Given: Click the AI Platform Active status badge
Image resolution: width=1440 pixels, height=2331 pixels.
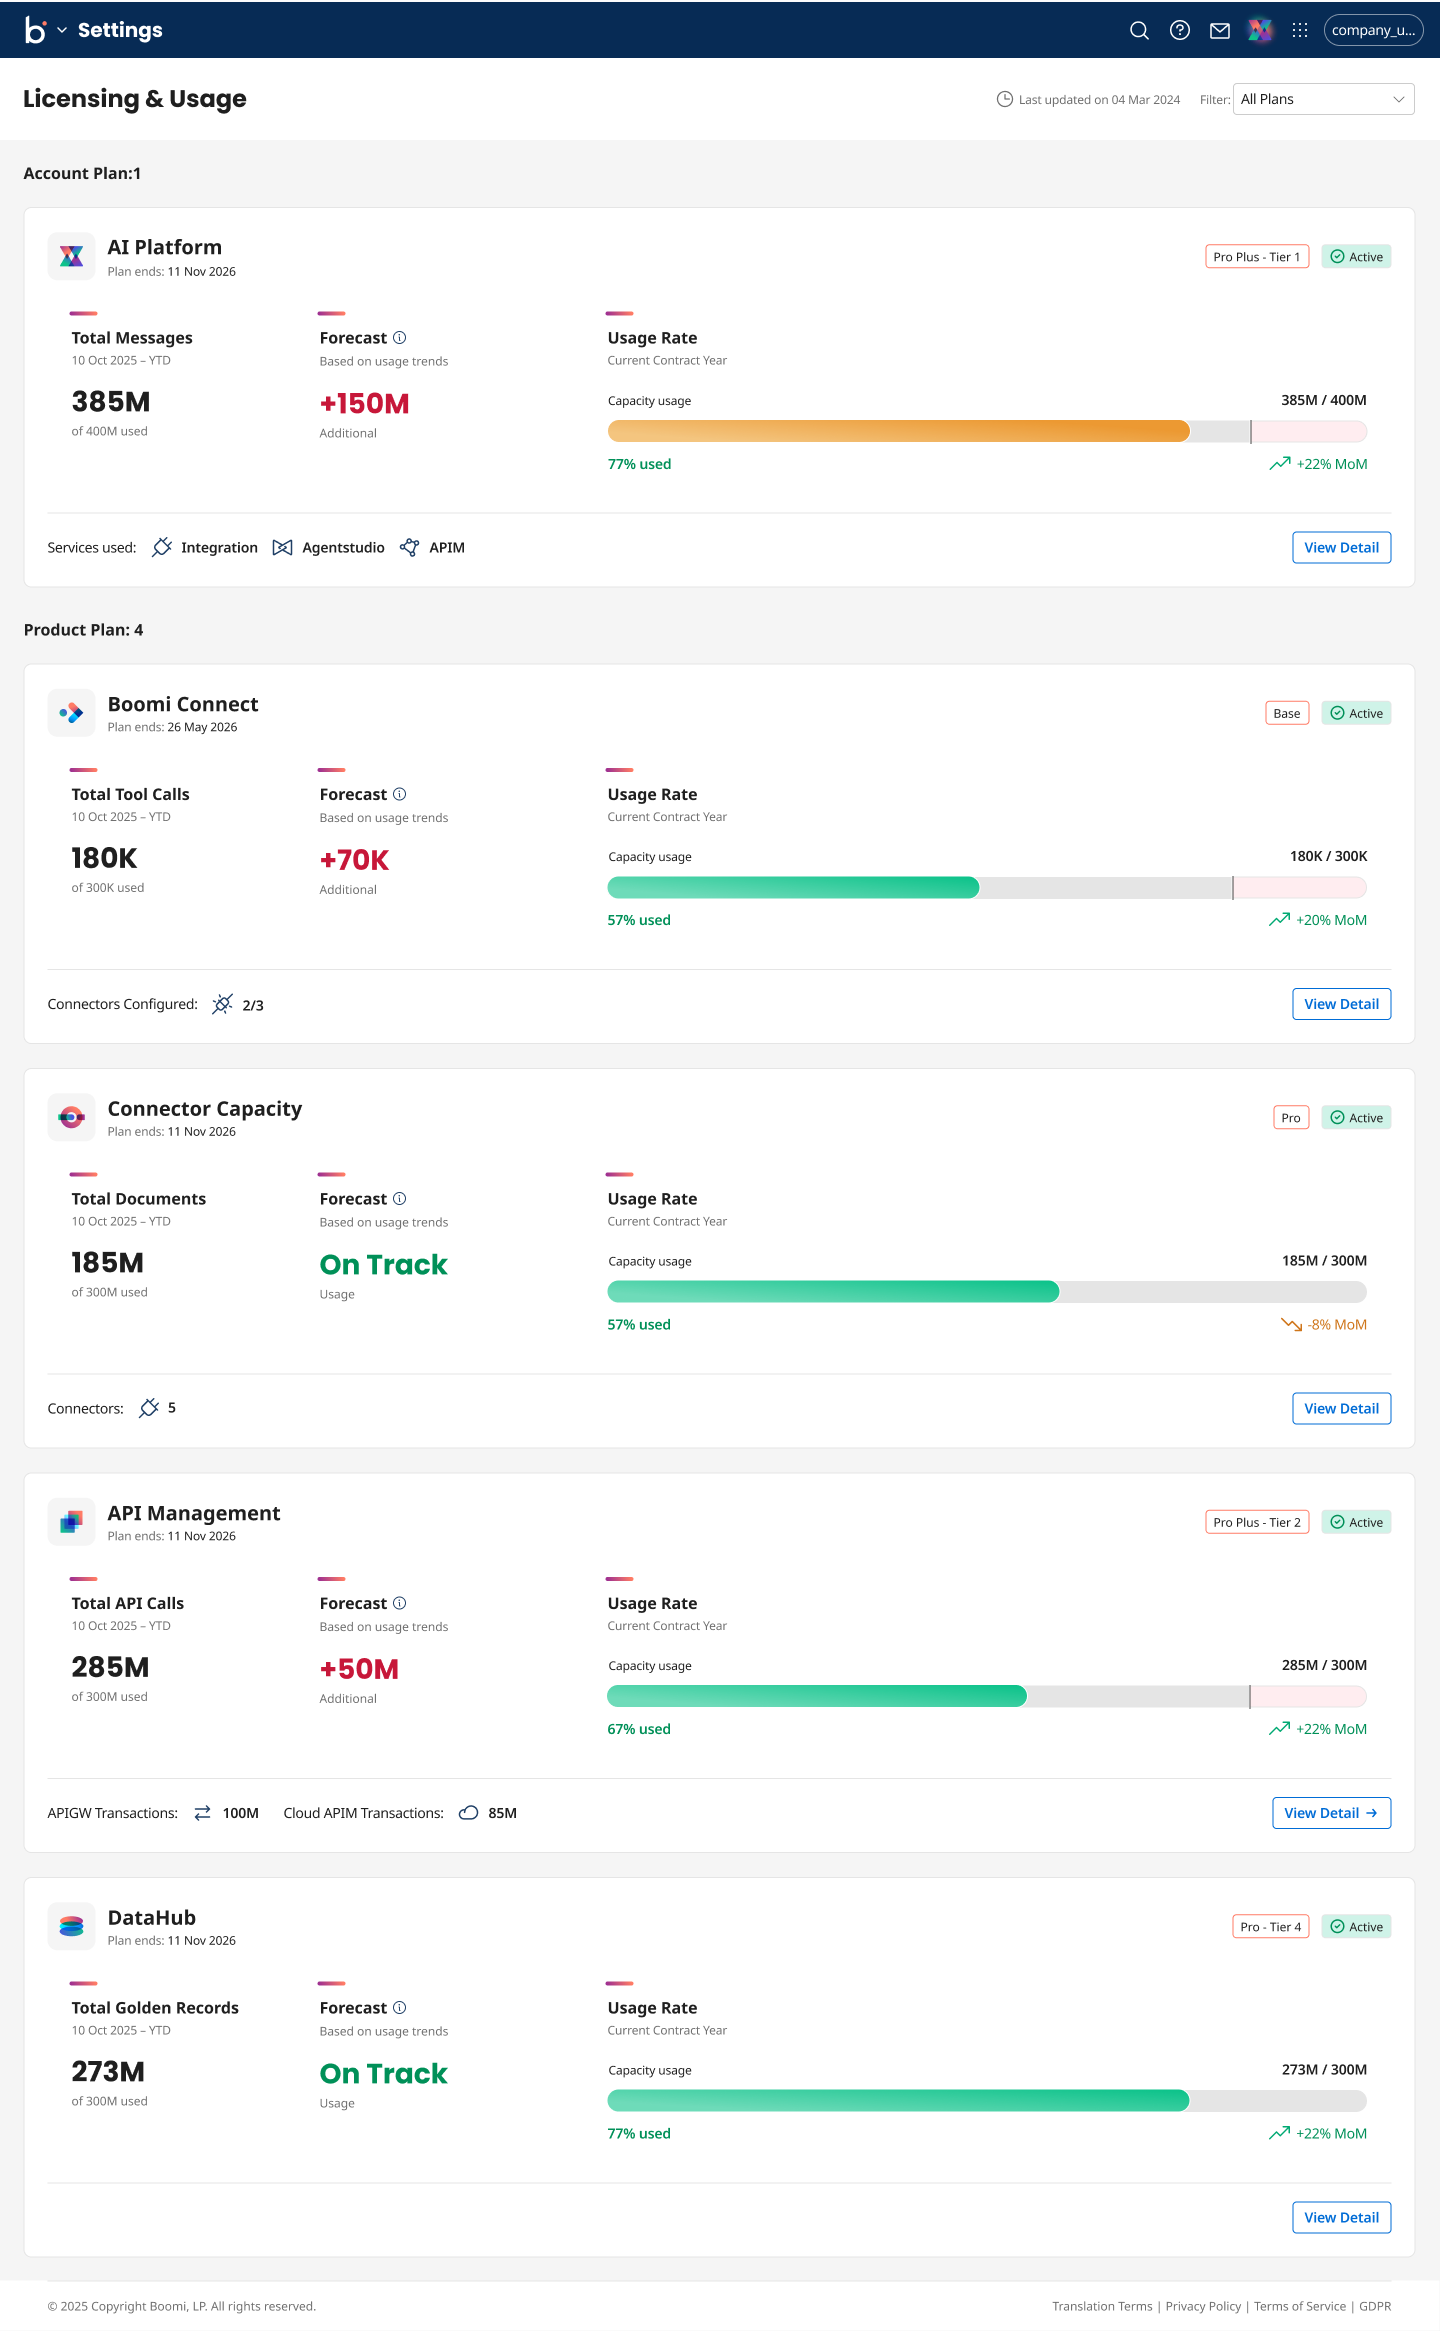Looking at the screenshot, I should [x=1356, y=257].
